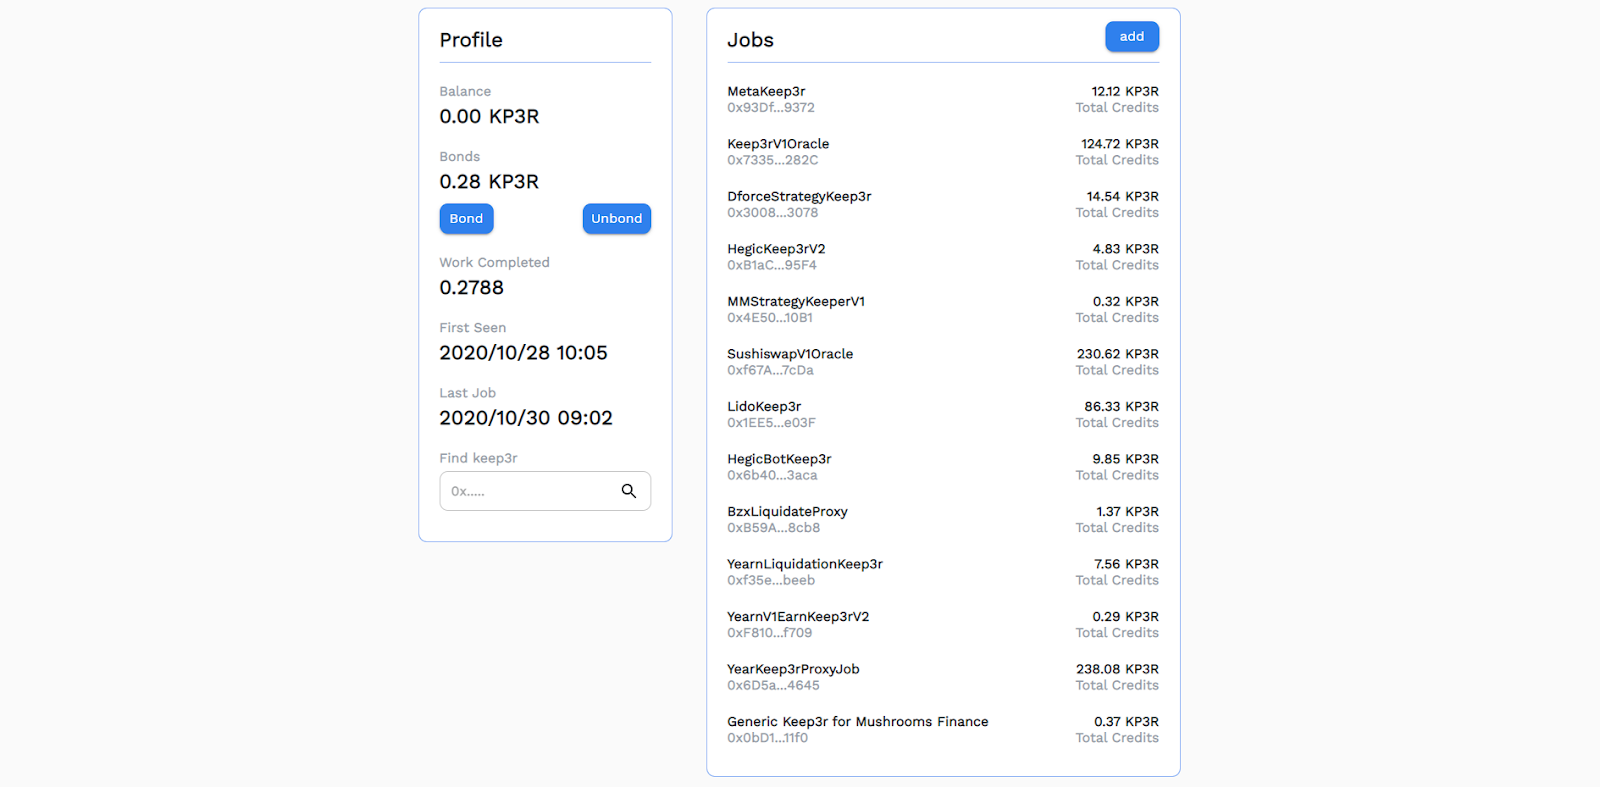Open the YearKeep3rProxyJob entry
This screenshot has height=787, width=1600.
click(x=793, y=669)
